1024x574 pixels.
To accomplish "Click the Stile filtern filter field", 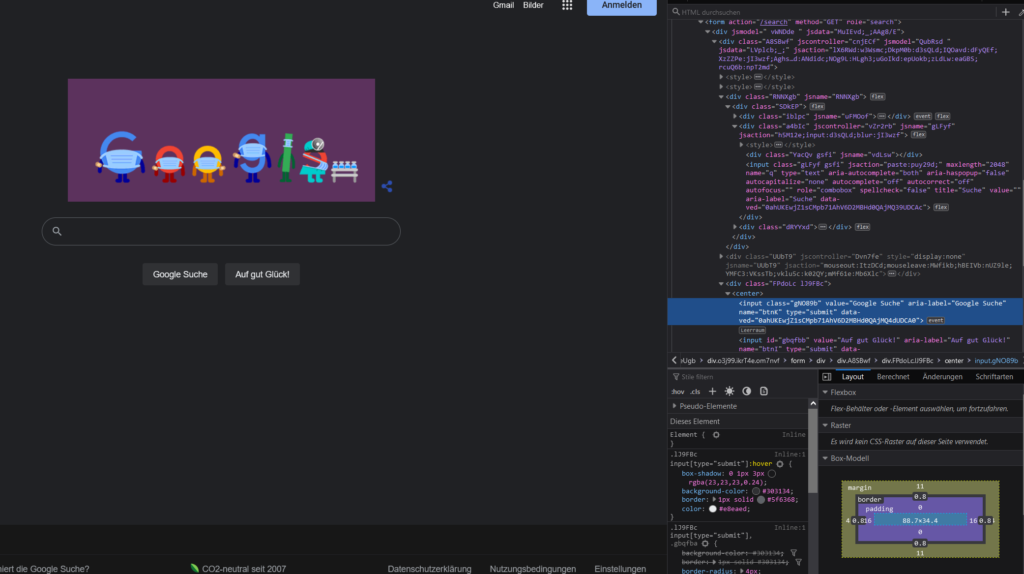I will click(741, 377).
